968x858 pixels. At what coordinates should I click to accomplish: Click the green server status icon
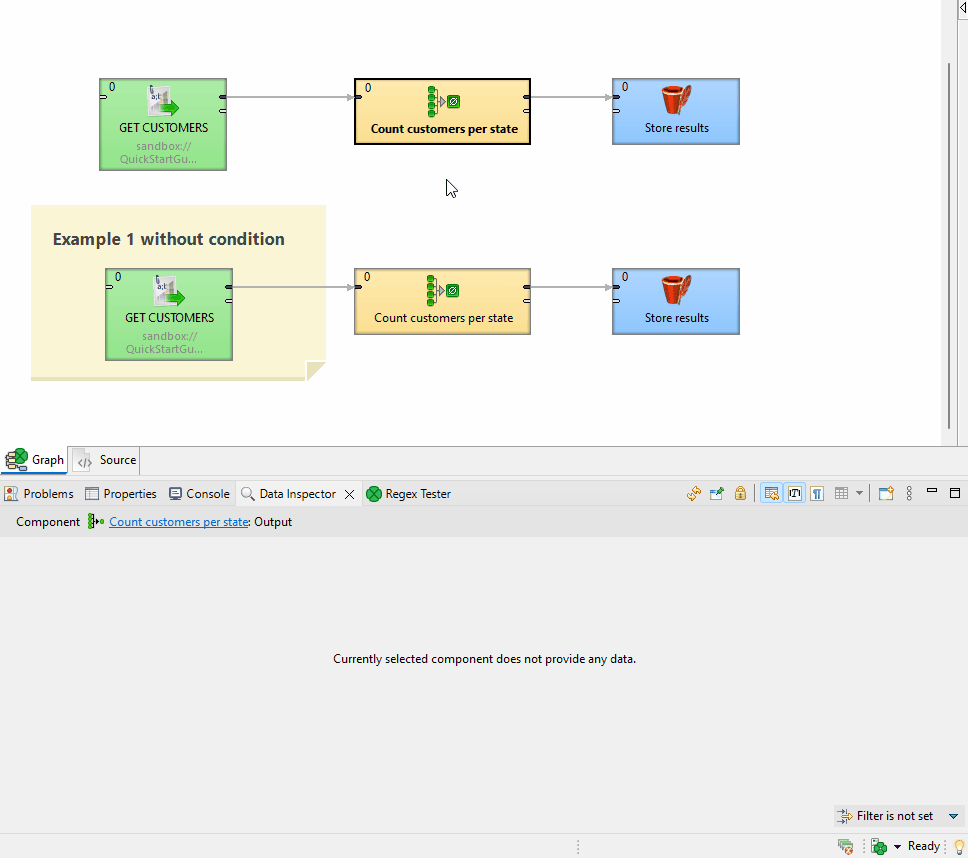[x=879, y=846]
